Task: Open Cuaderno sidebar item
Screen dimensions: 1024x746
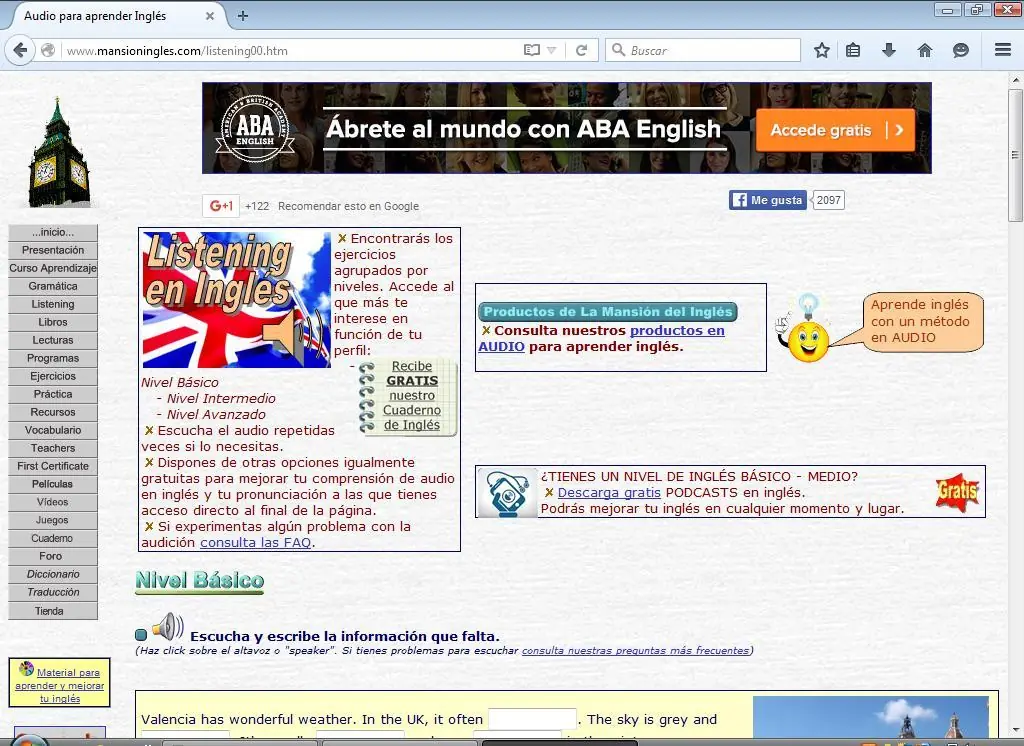Action: coord(53,538)
